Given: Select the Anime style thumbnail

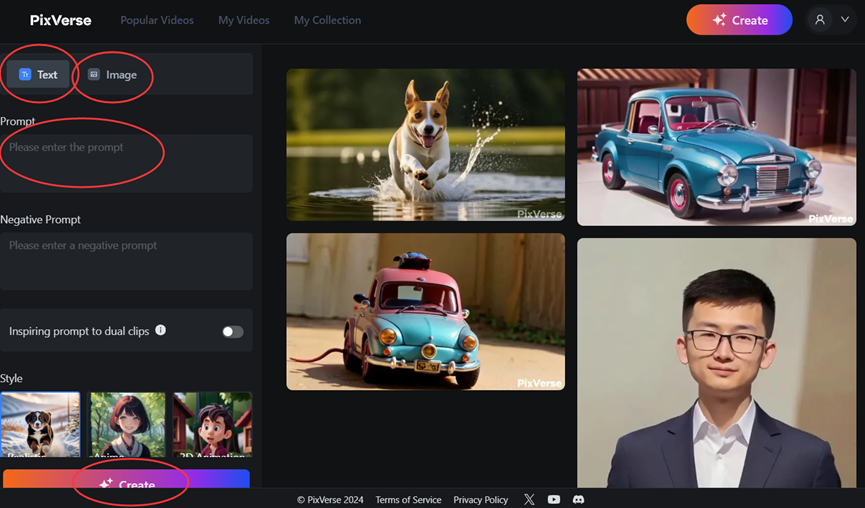Looking at the screenshot, I should (128, 425).
